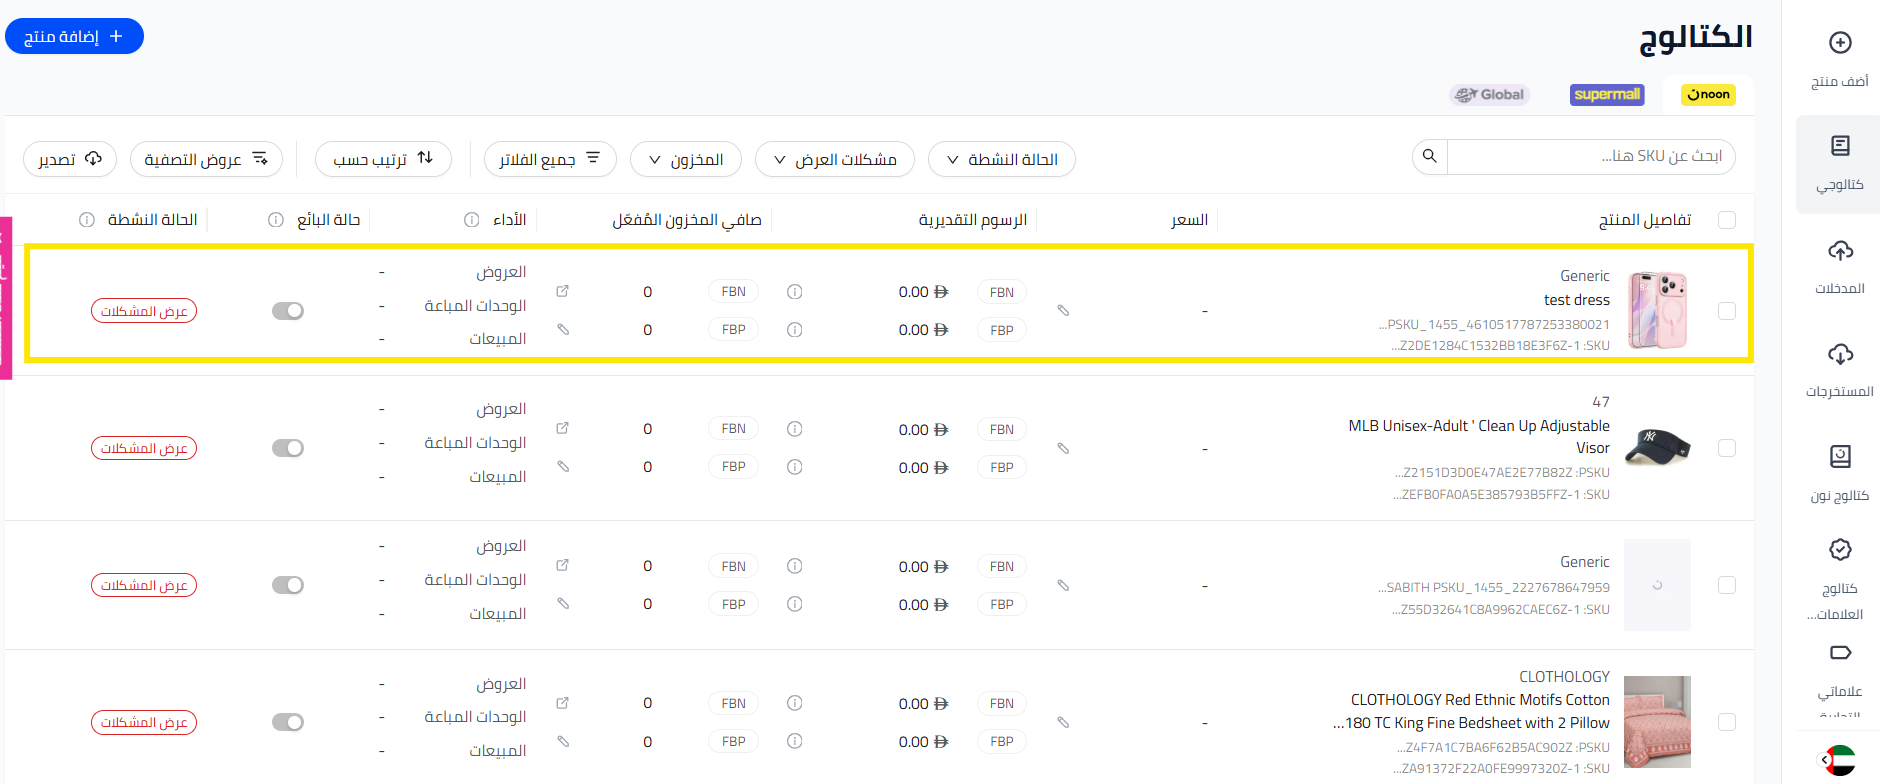Expand the Inventory filter dropdown
The image size is (1880, 784).
pyautogui.click(x=685, y=159)
